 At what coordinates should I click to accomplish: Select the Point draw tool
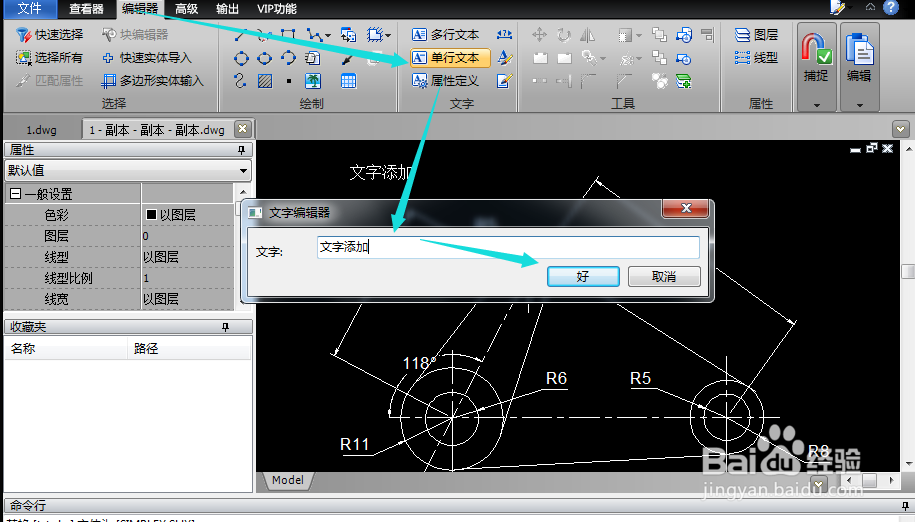point(289,81)
